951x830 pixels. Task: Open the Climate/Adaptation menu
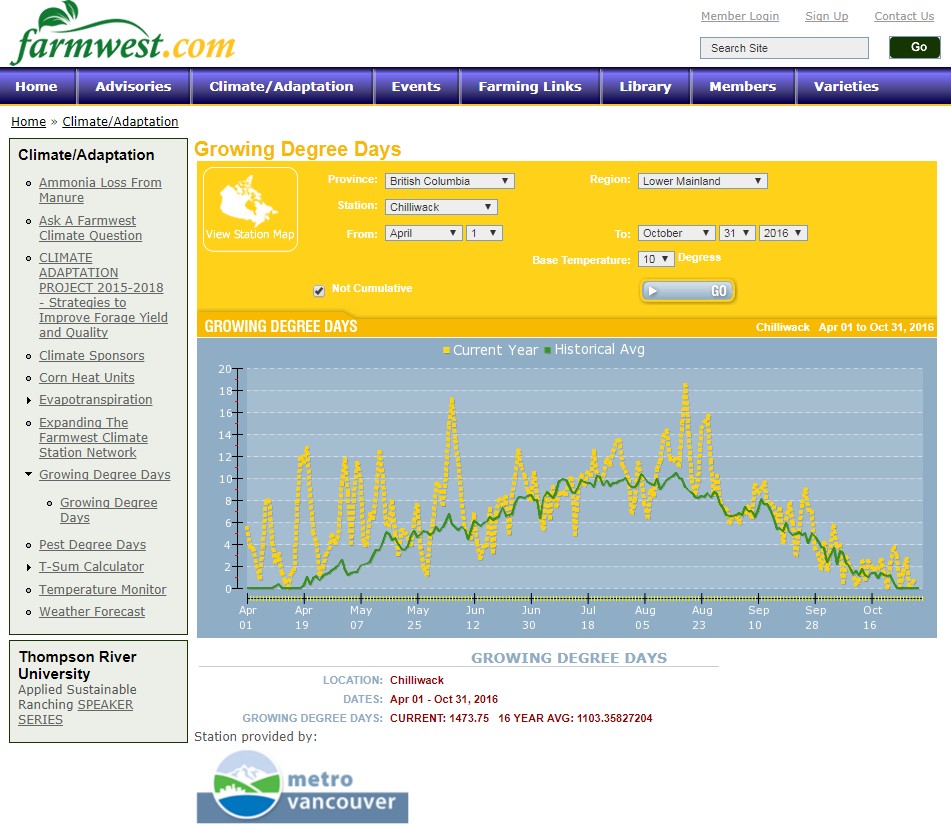pyautogui.click(x=281, y=87)
